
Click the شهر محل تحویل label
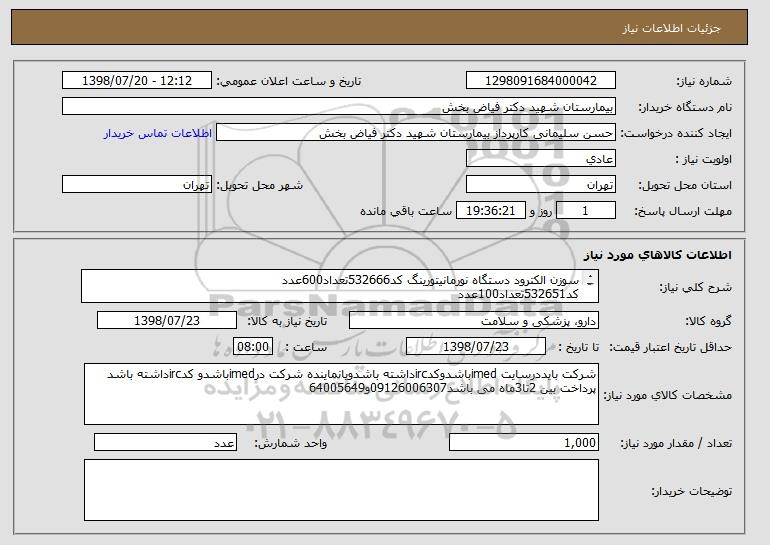point(260,186)
